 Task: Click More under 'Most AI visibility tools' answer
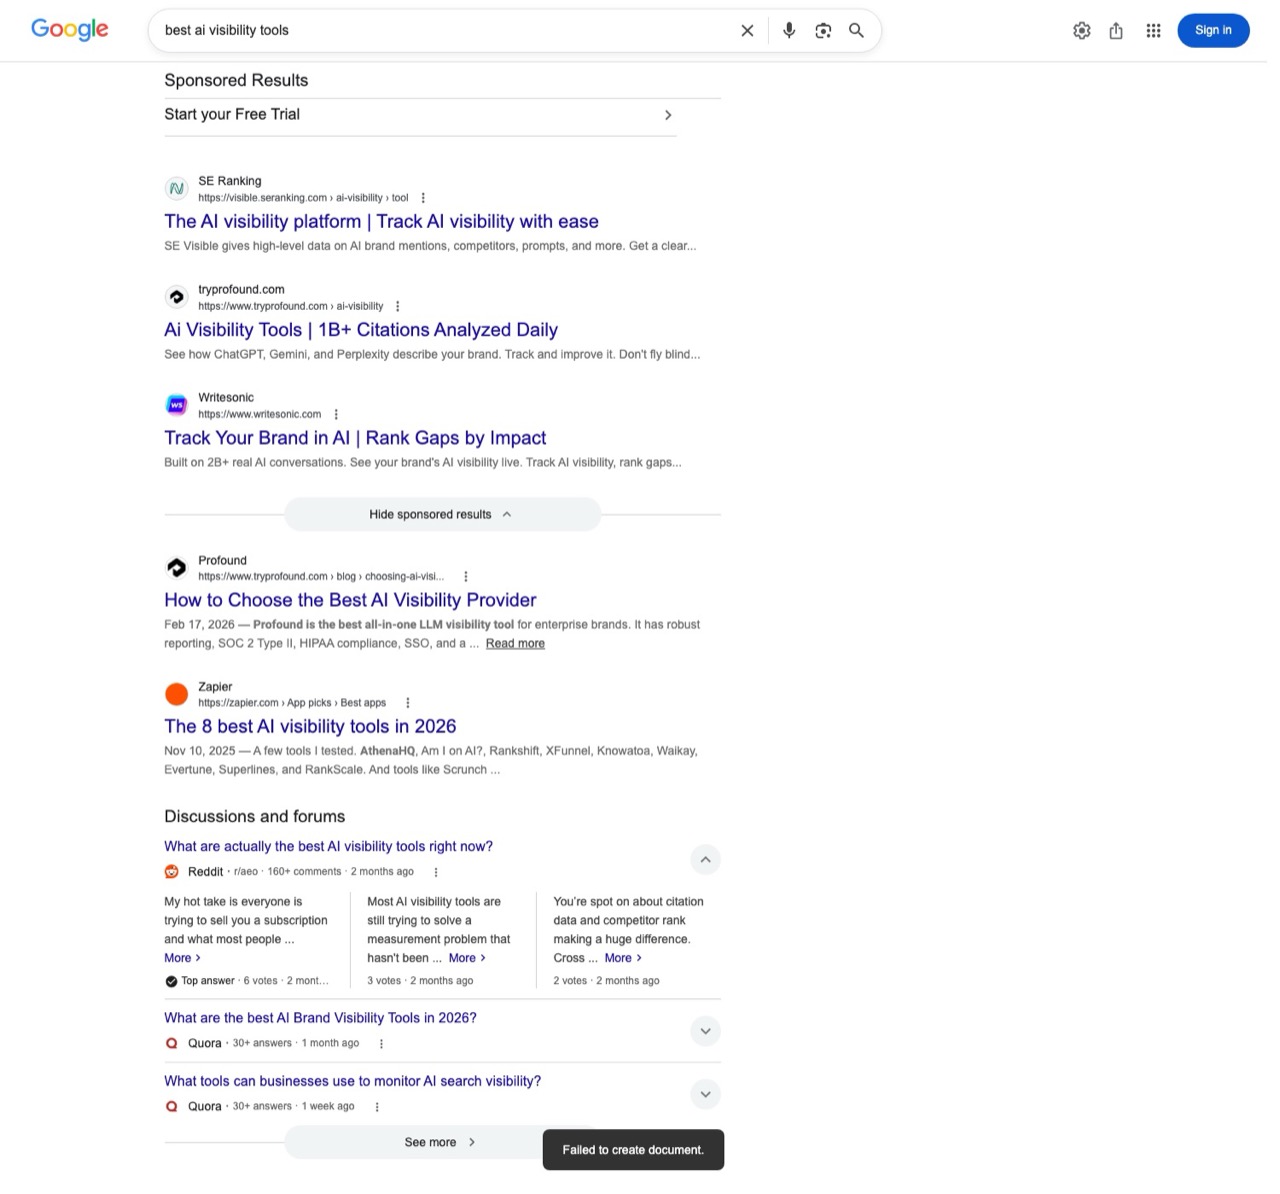point(467,958)
